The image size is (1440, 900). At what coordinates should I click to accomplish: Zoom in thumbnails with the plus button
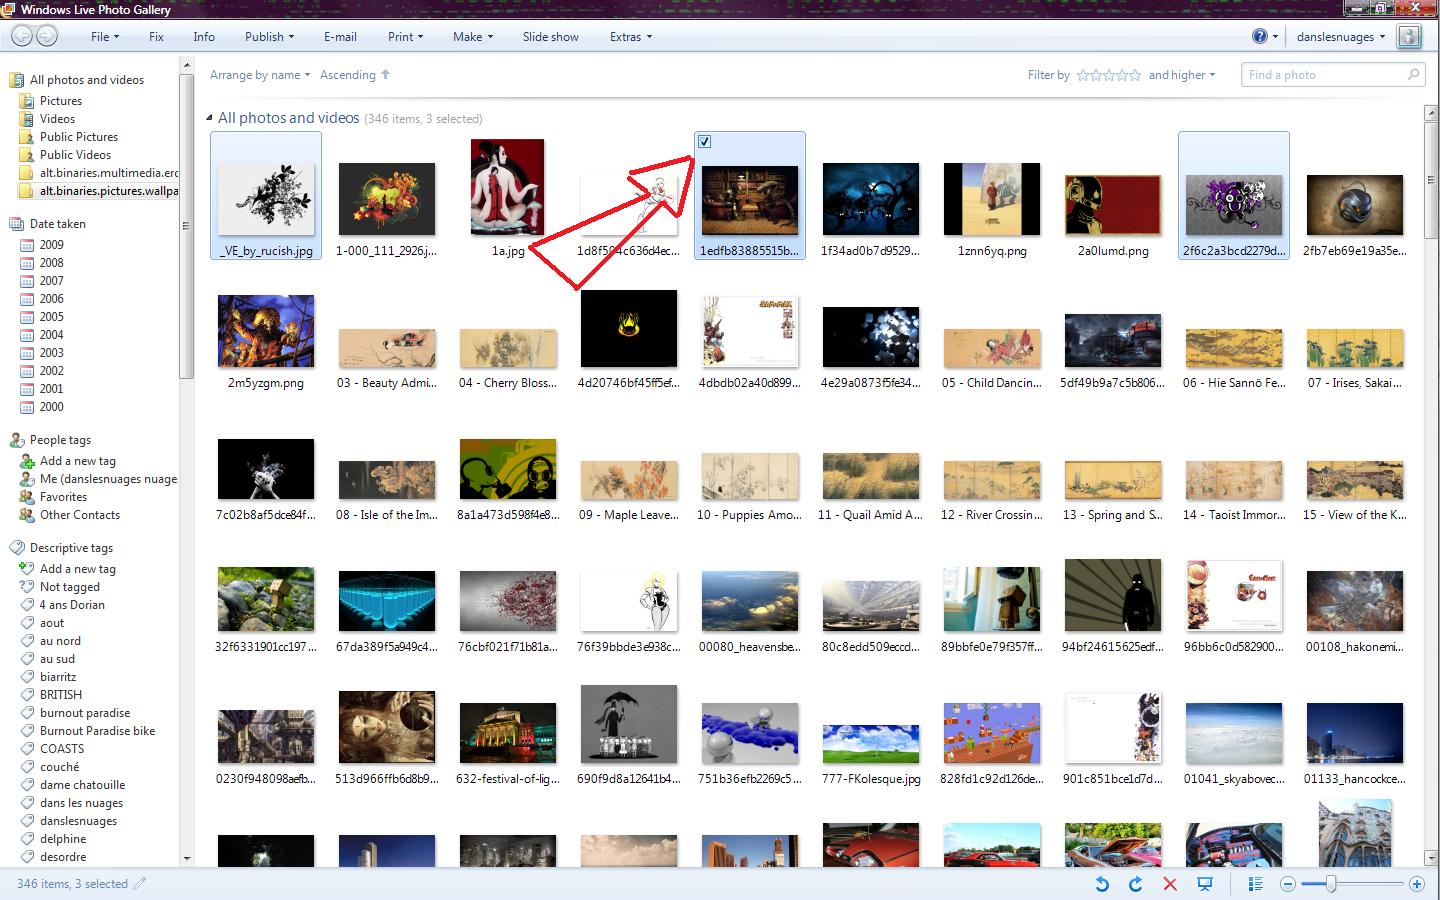coord(1416,884)
